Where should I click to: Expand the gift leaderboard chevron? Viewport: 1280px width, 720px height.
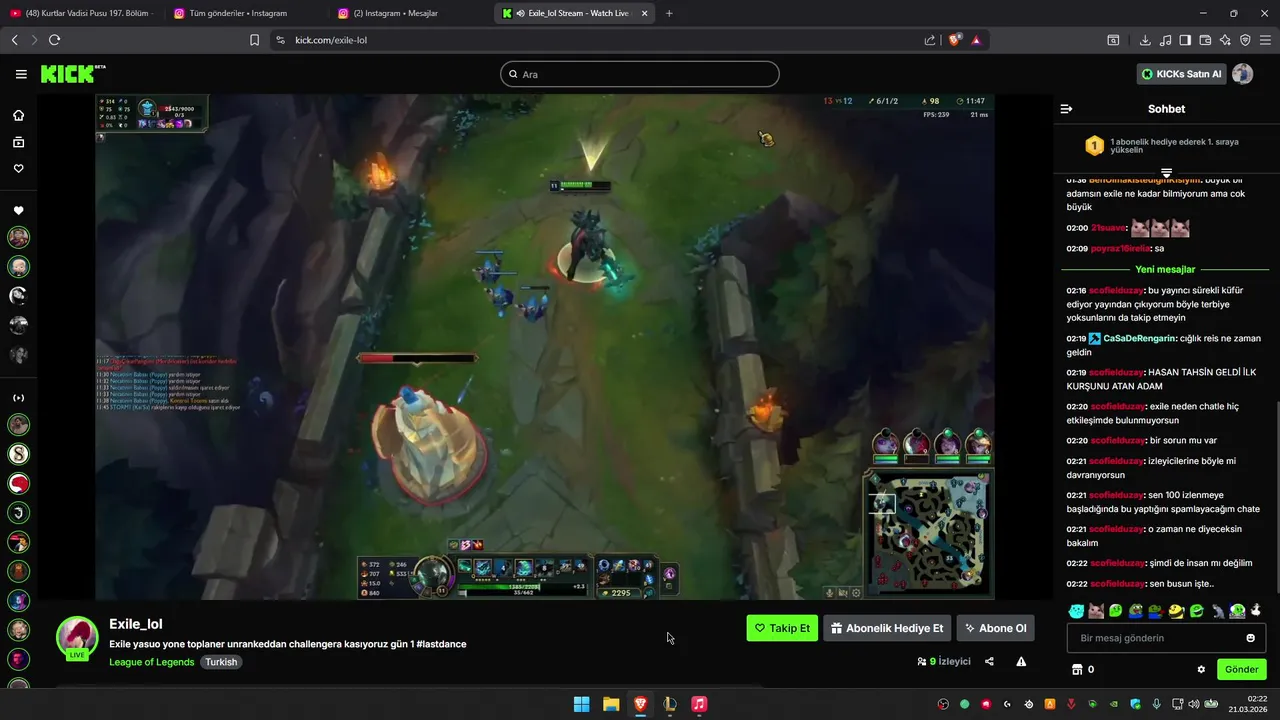[x=1166, y=173]
